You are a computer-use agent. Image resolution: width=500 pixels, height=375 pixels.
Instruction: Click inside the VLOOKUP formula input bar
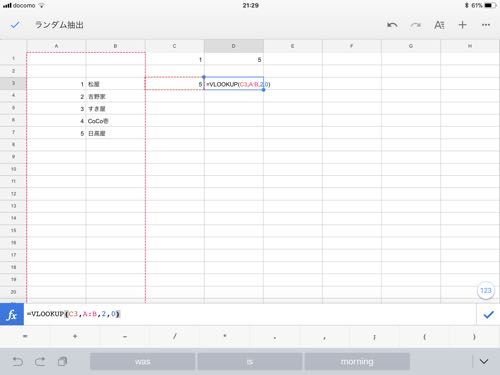point(250,314)
